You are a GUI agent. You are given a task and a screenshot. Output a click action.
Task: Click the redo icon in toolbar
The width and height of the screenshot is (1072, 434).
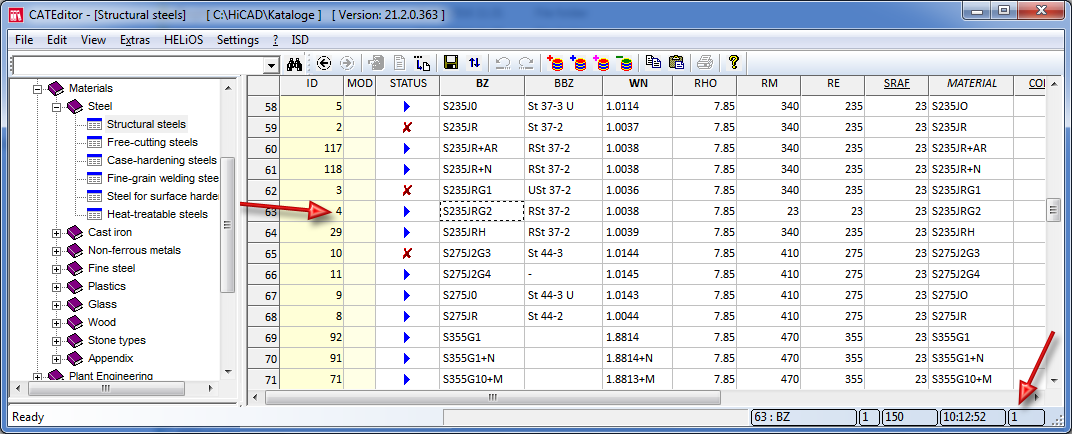point(526,64)
